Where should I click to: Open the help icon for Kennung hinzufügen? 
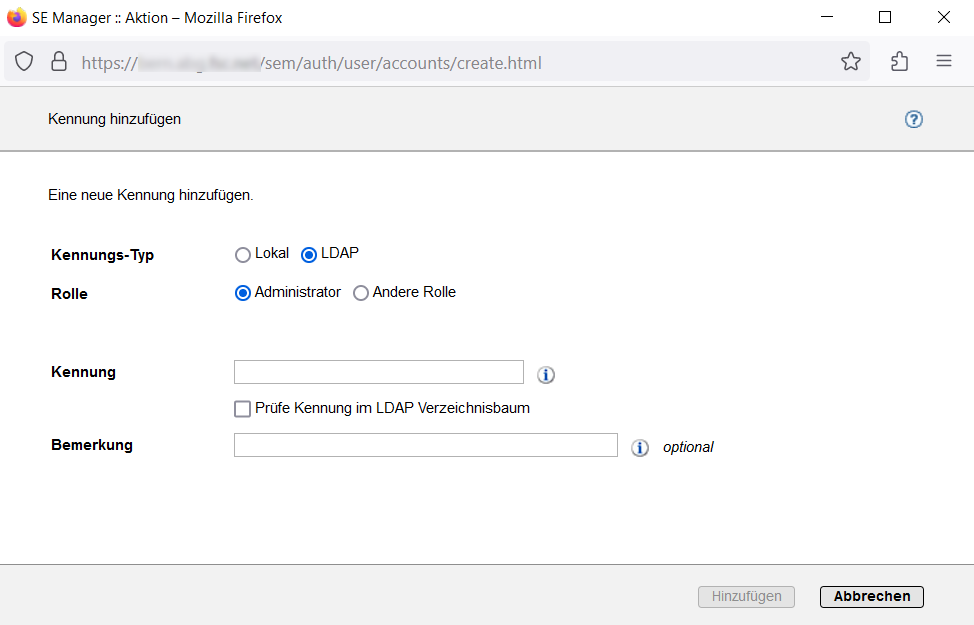[913, 119]
